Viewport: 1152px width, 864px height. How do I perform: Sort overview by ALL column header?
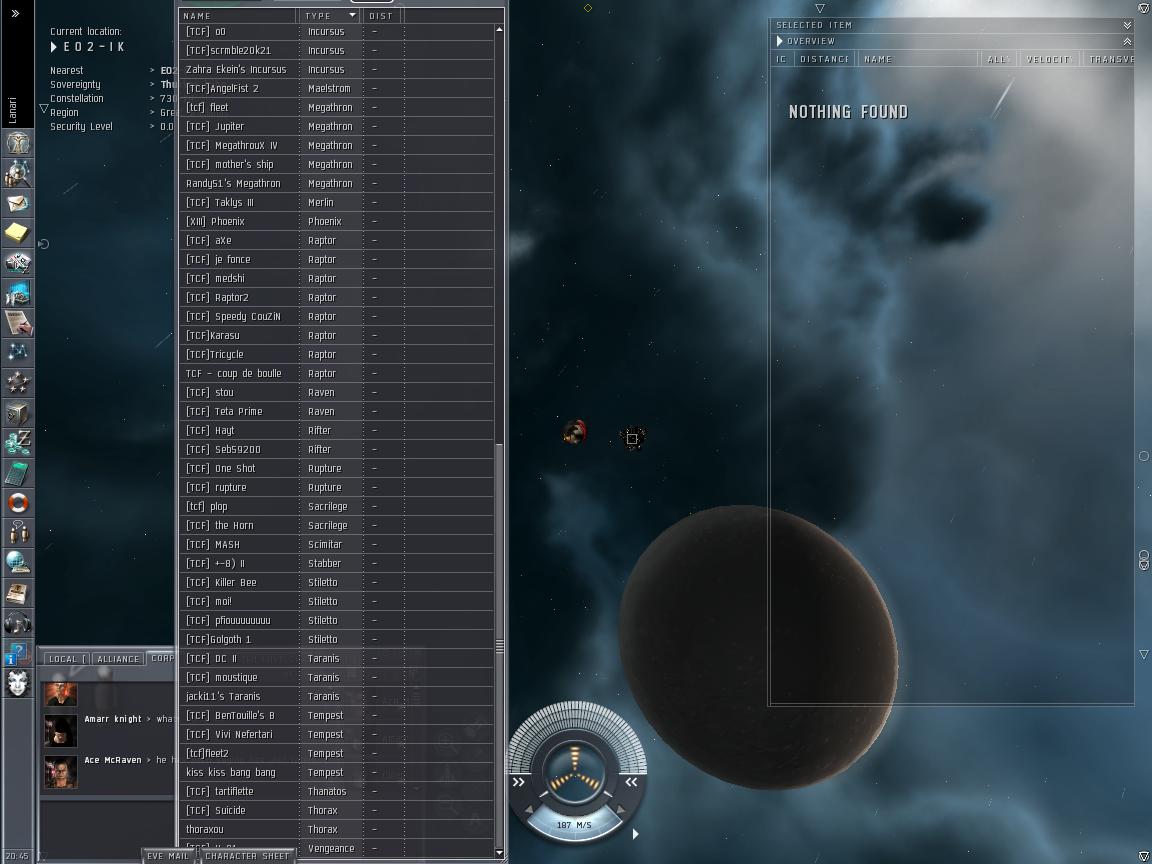(x=998, y=59)
